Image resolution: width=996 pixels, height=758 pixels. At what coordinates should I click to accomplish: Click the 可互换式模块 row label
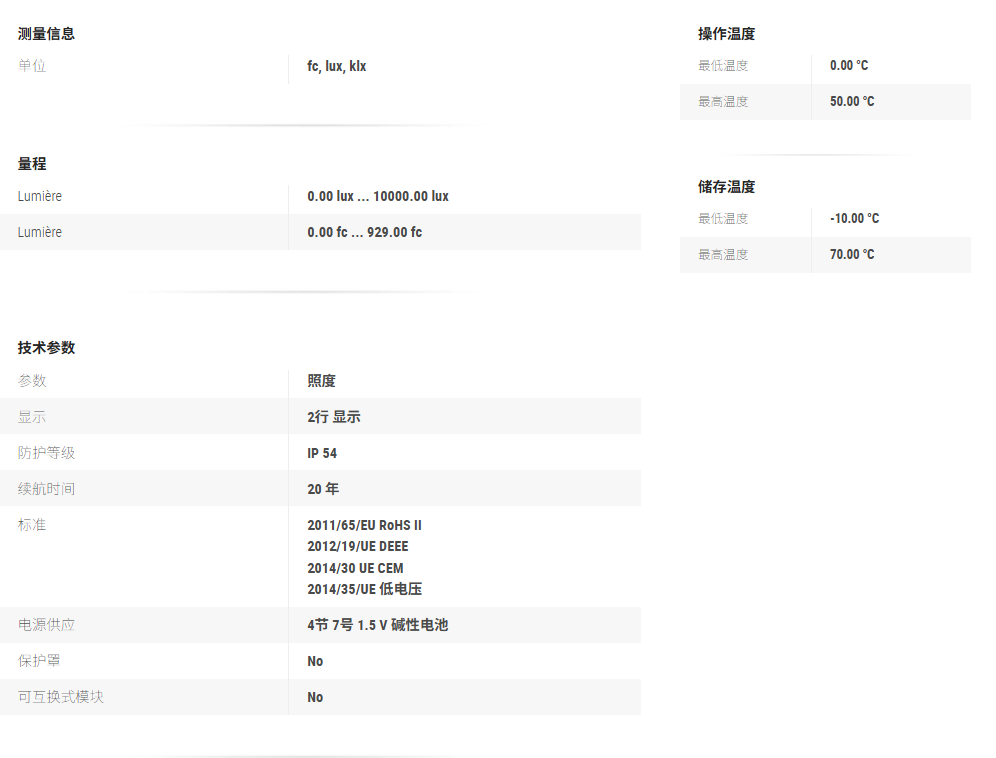click(60, 697)
